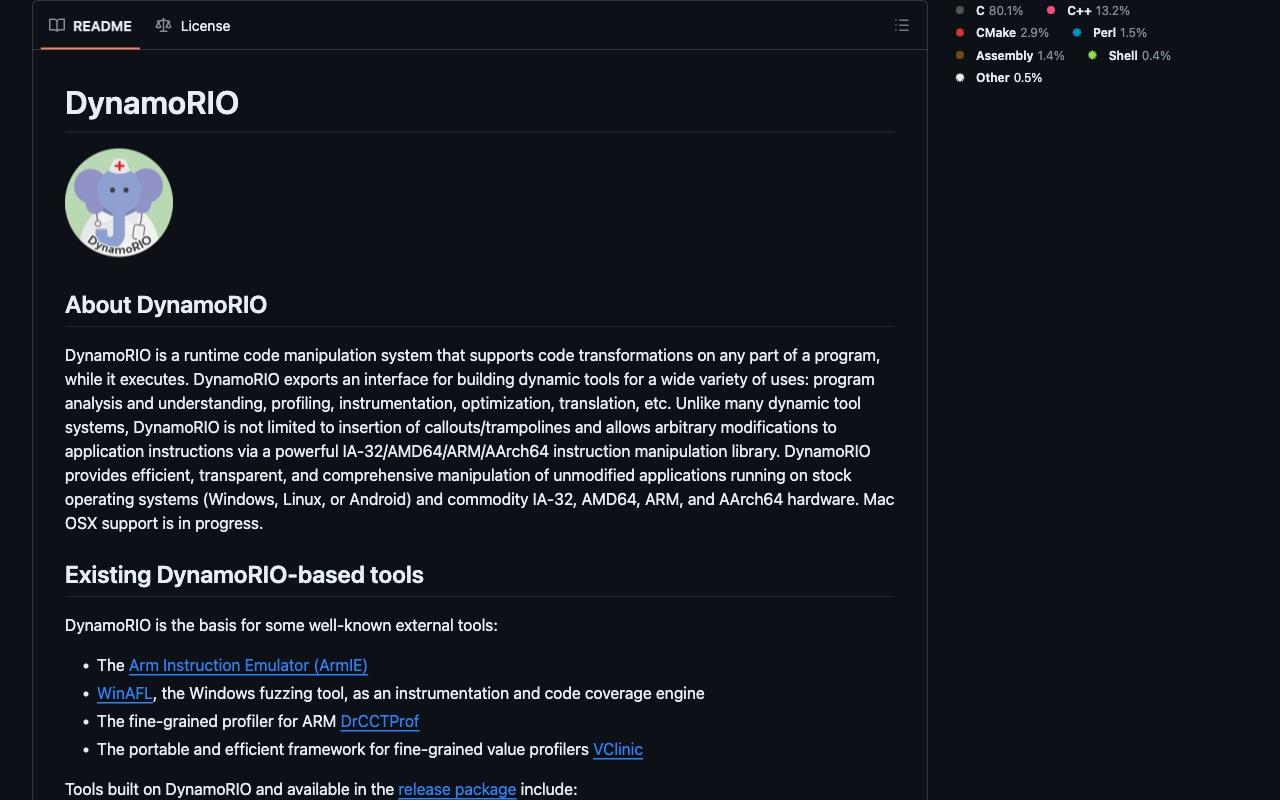Open the release package link
This screenshot has height=800, width=1280.
[x=457, y=789]
